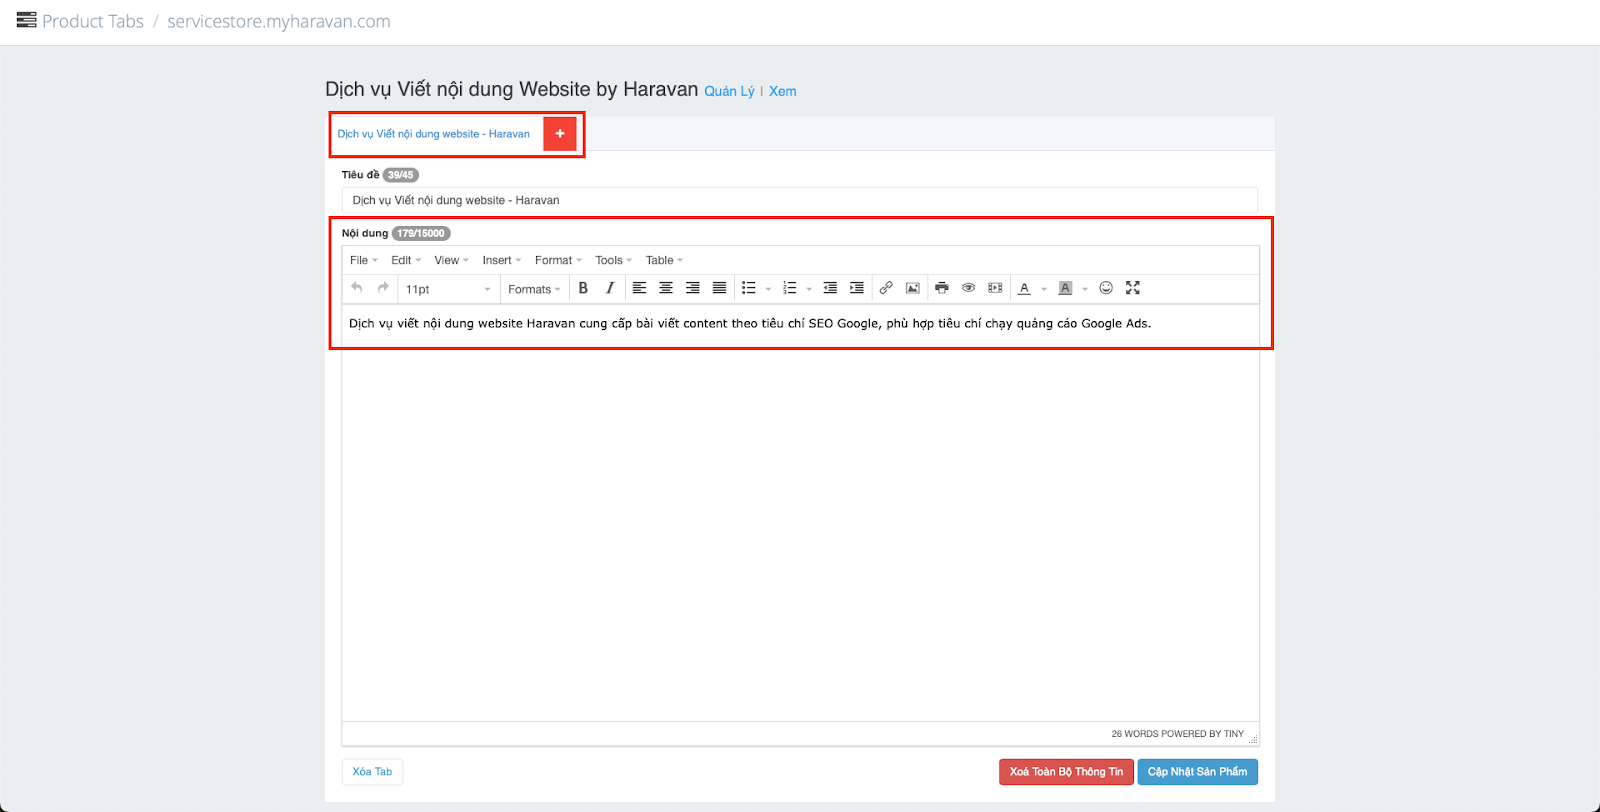Click the 'Xoá Toàn Bộ Thông Tin' button
This screenshot has height=812, width=1600.
[1066, 772]
